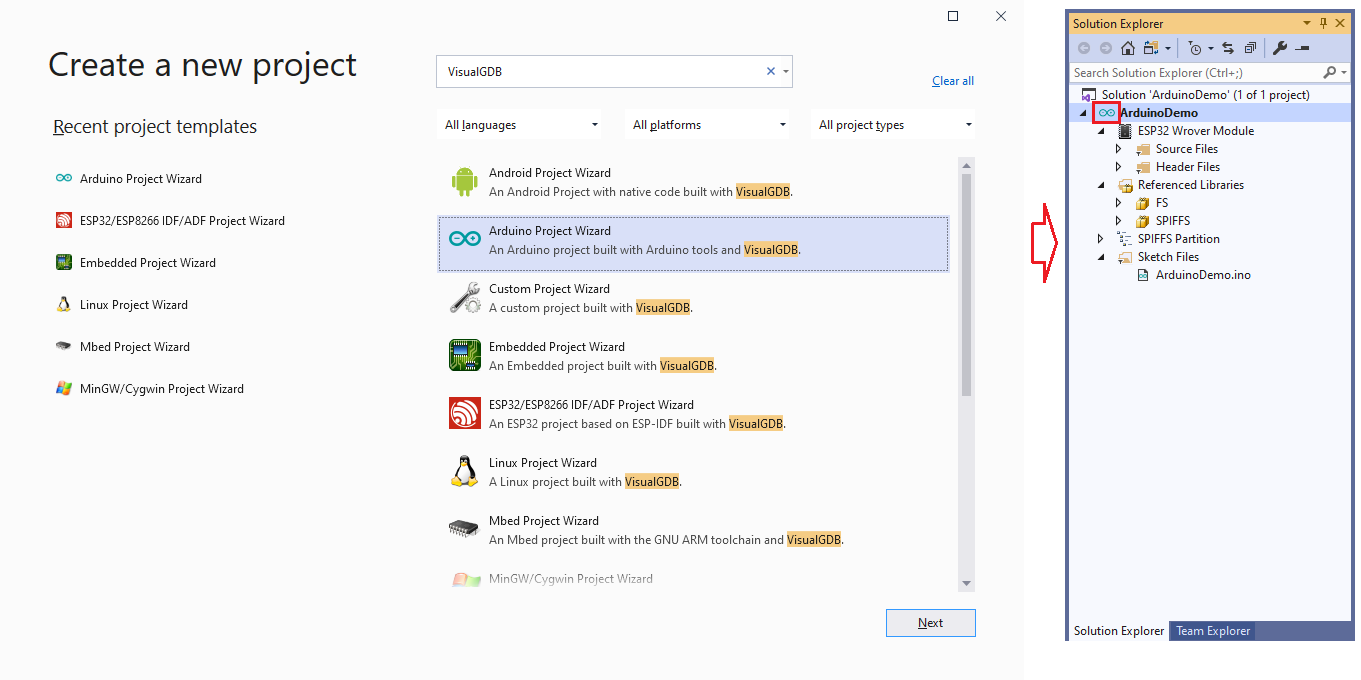This screenshot has width=1361, height=680.
Task: Click the template list scrollbar thumb
Action: tap(966, 285)
